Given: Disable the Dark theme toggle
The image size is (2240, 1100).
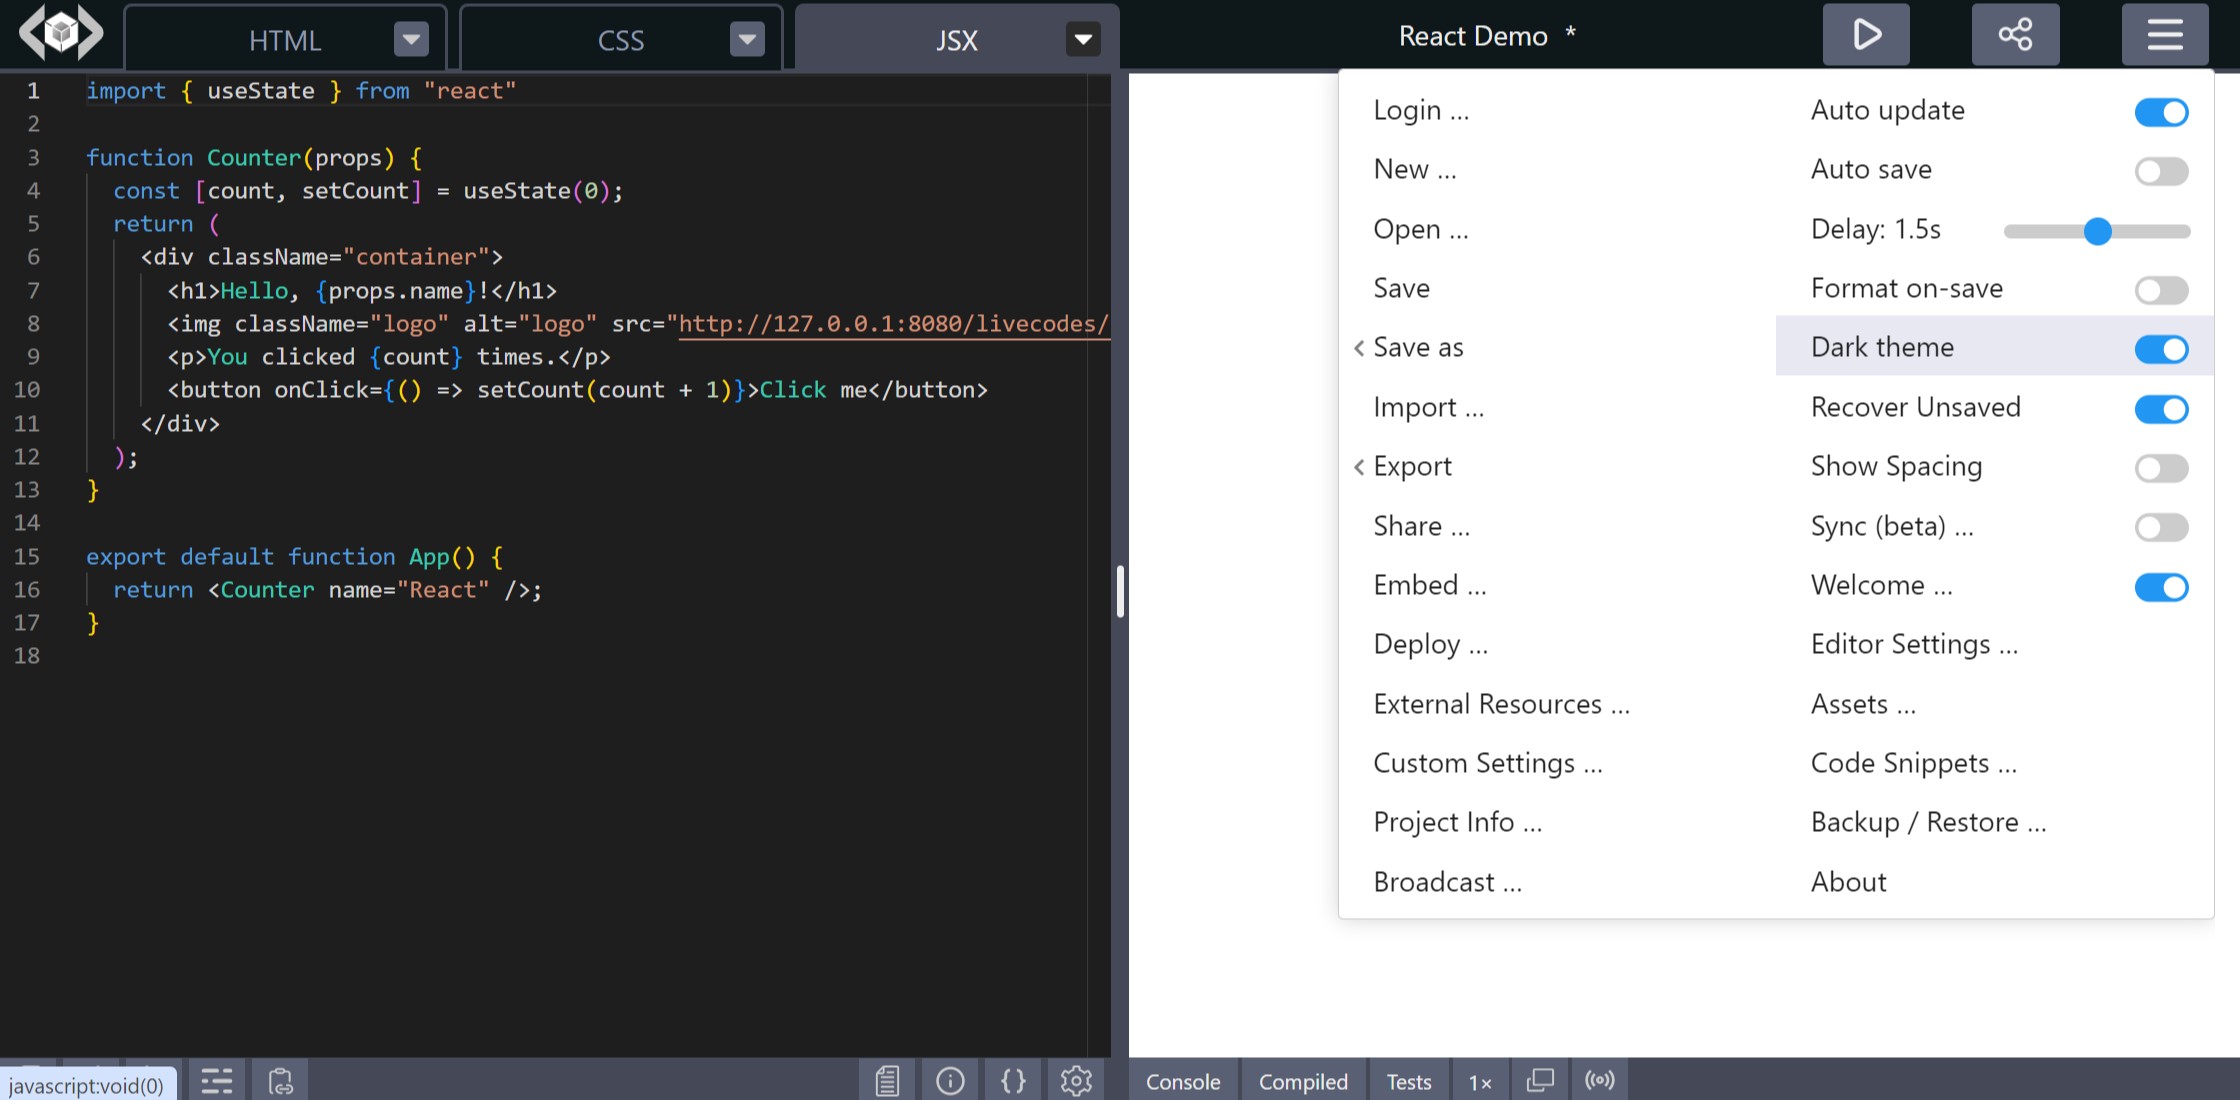Looking at the screenshot, I should pos(2161,349).
